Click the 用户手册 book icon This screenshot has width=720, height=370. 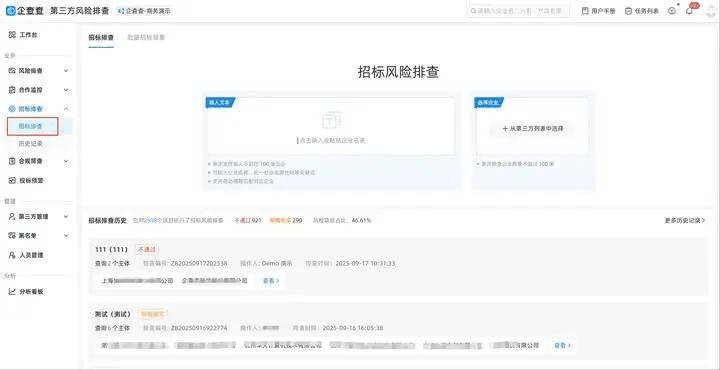(585, 11)
